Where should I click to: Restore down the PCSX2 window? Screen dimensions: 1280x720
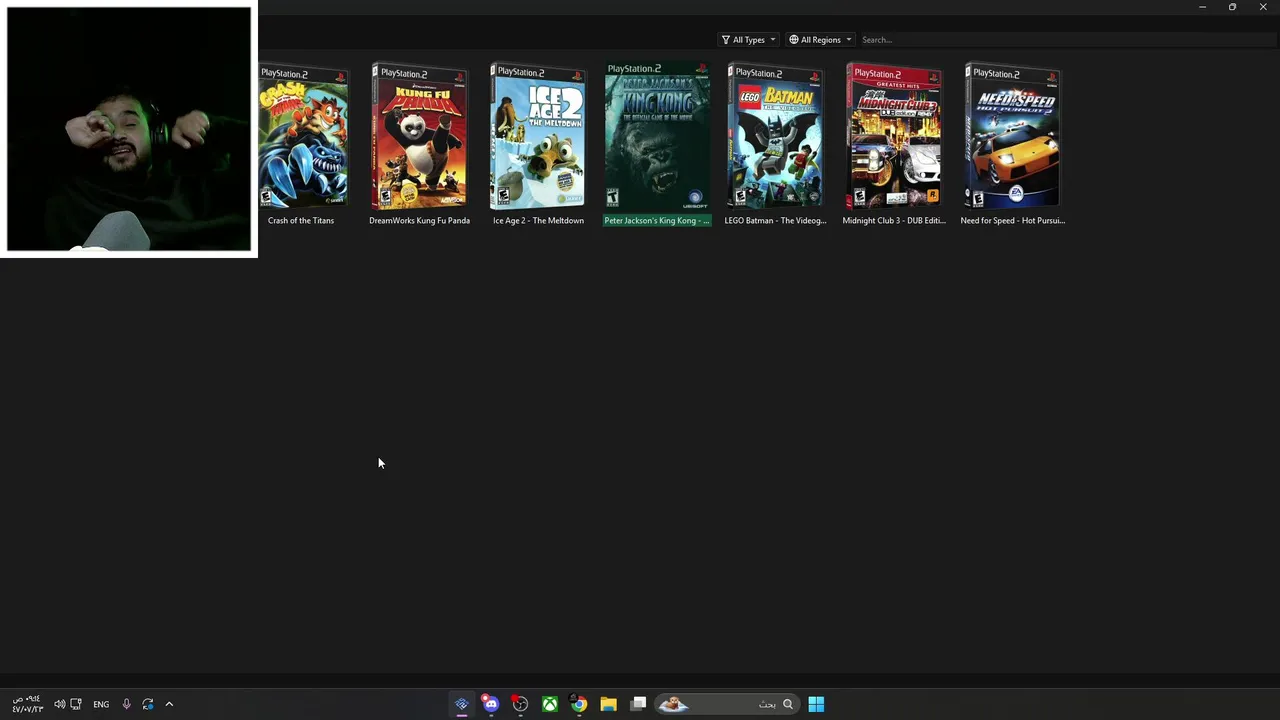click(x=1232, y=7)
